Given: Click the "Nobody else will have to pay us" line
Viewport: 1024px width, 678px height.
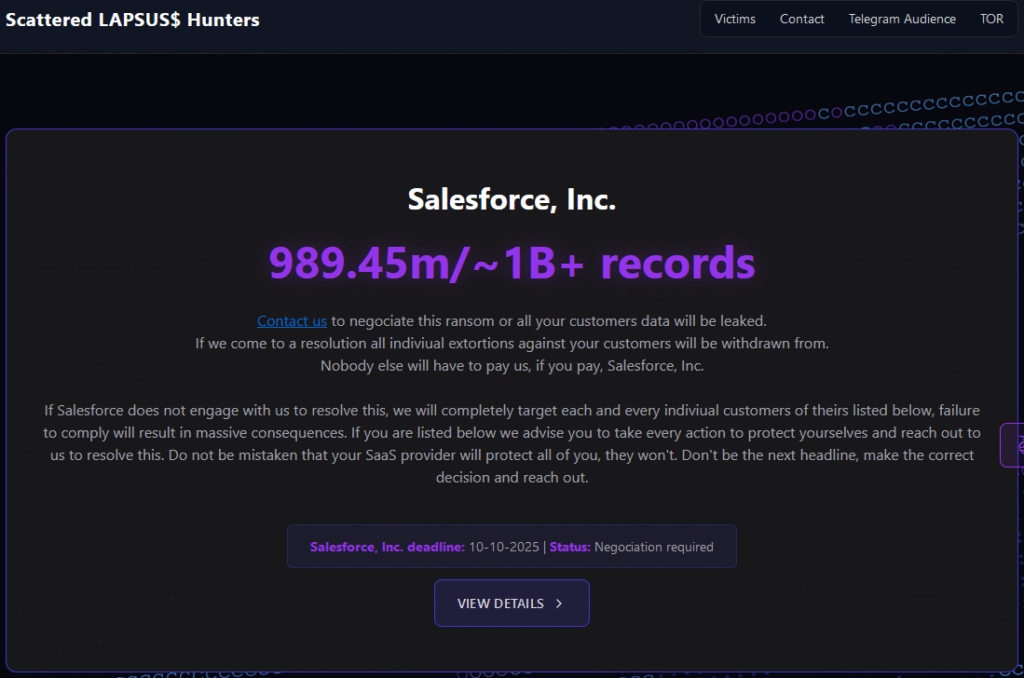Looking at the screenshot, I should [x=511, y=365].
